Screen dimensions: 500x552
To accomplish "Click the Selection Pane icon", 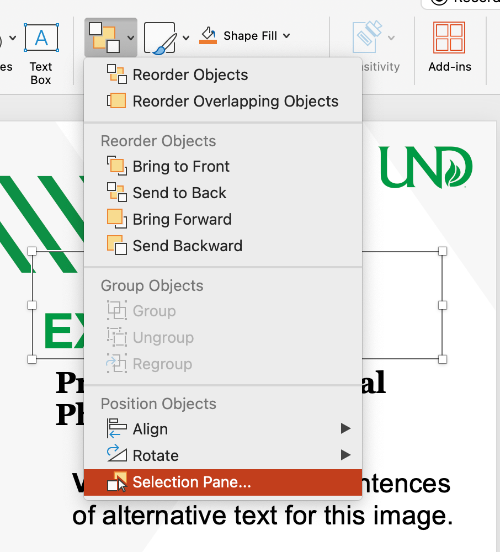I will [117, 481].
